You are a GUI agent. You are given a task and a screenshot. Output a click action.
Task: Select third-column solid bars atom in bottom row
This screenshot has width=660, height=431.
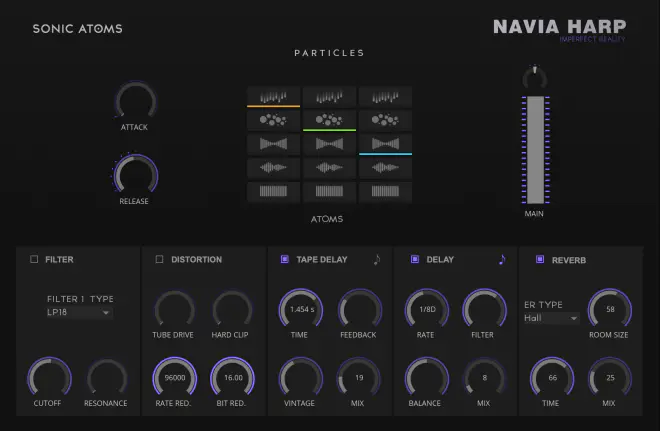click(385, 192)
